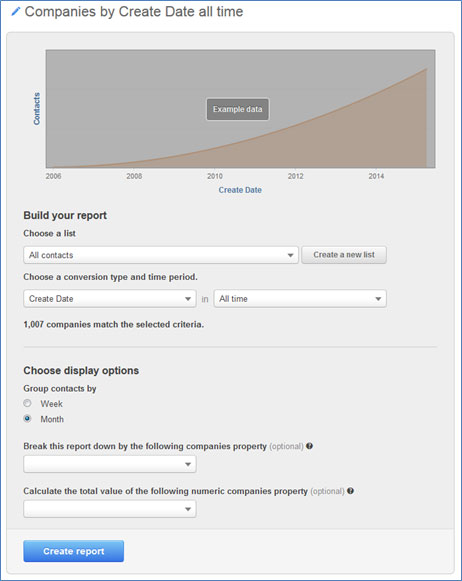Click the Create report button
Viewport: 462px width, 581px height.
tap(73, 551)
